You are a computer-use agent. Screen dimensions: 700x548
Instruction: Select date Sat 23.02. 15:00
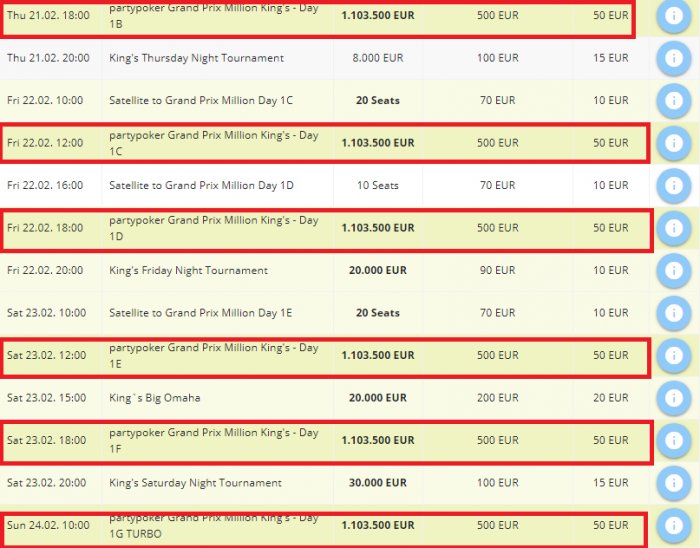point(46,398)
